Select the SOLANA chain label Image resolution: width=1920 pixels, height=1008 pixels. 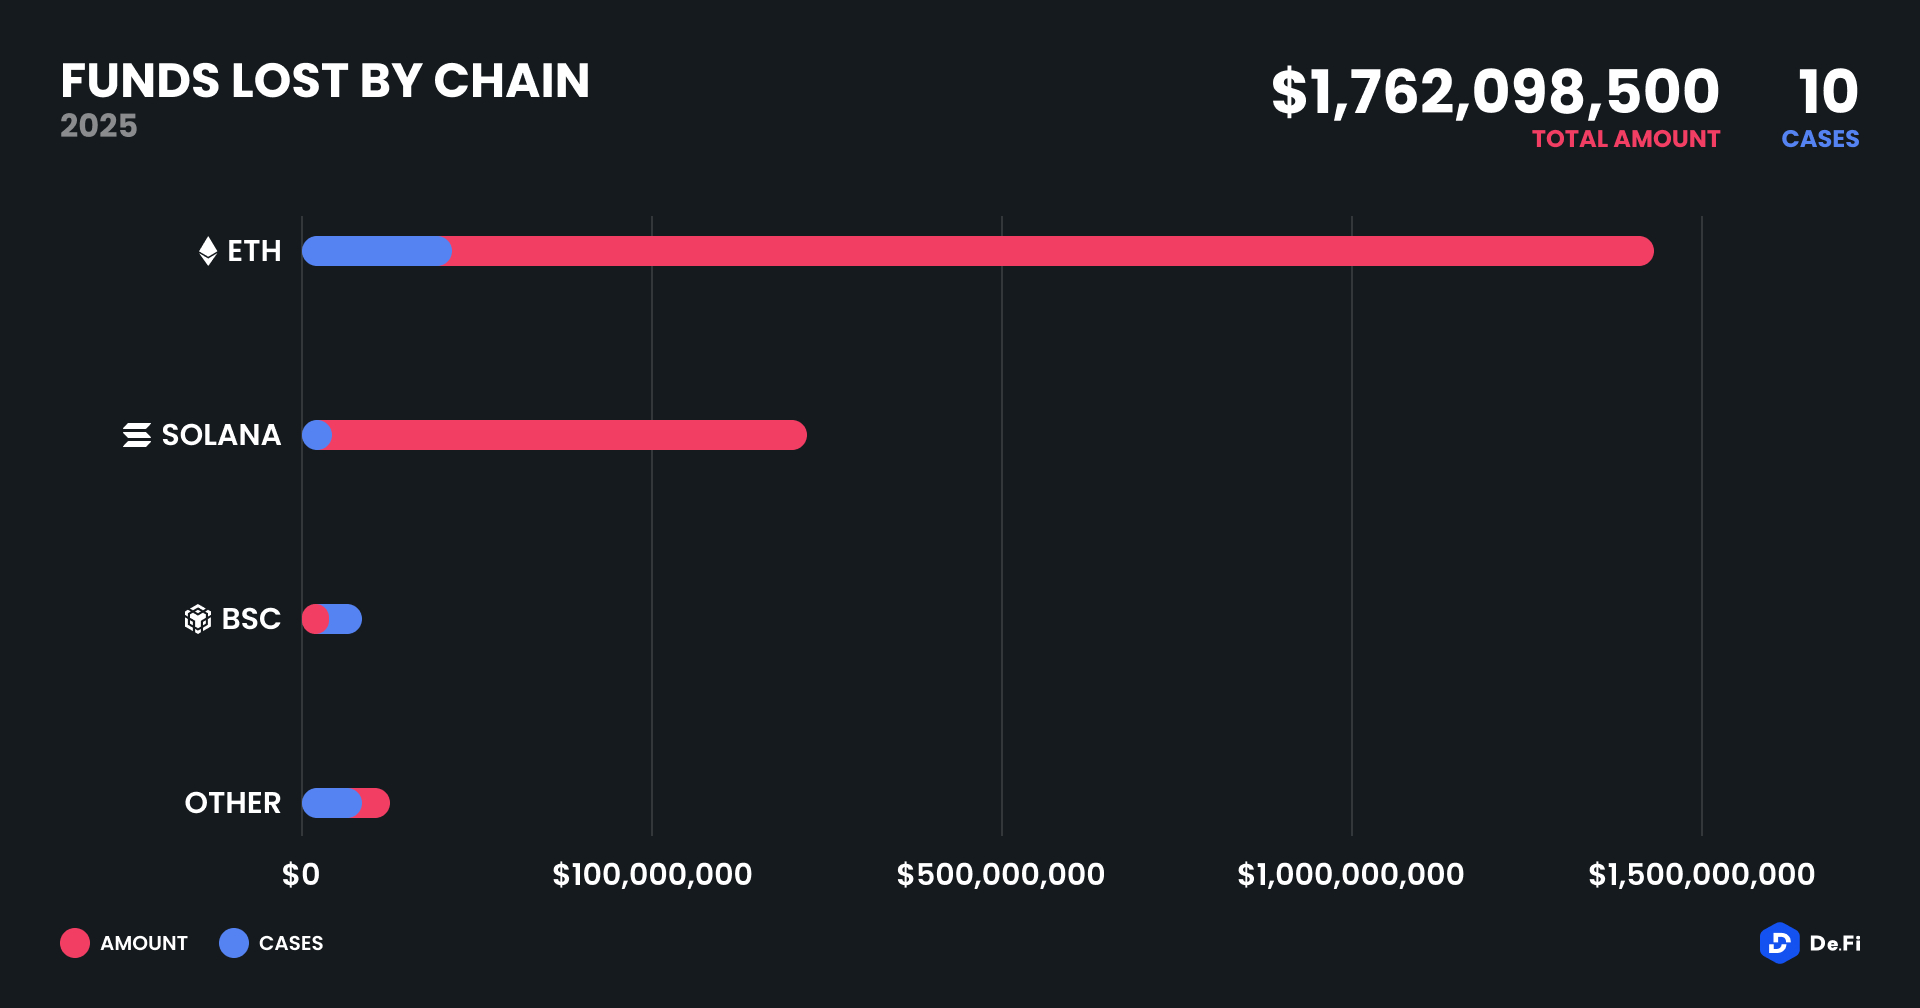click(221, 435)
